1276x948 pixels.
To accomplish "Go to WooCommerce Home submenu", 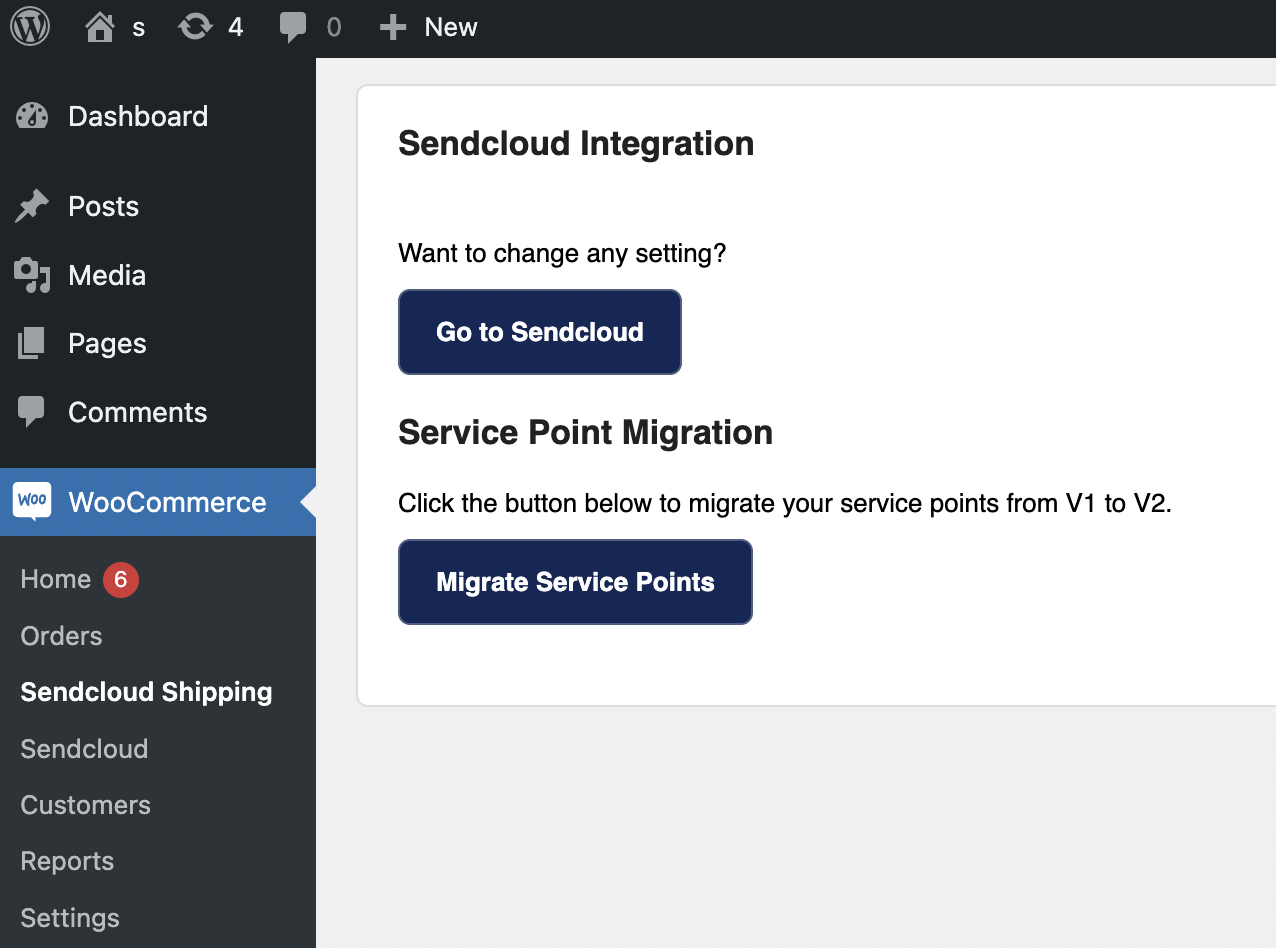I will pyautogui.click(x=56, y=579).
